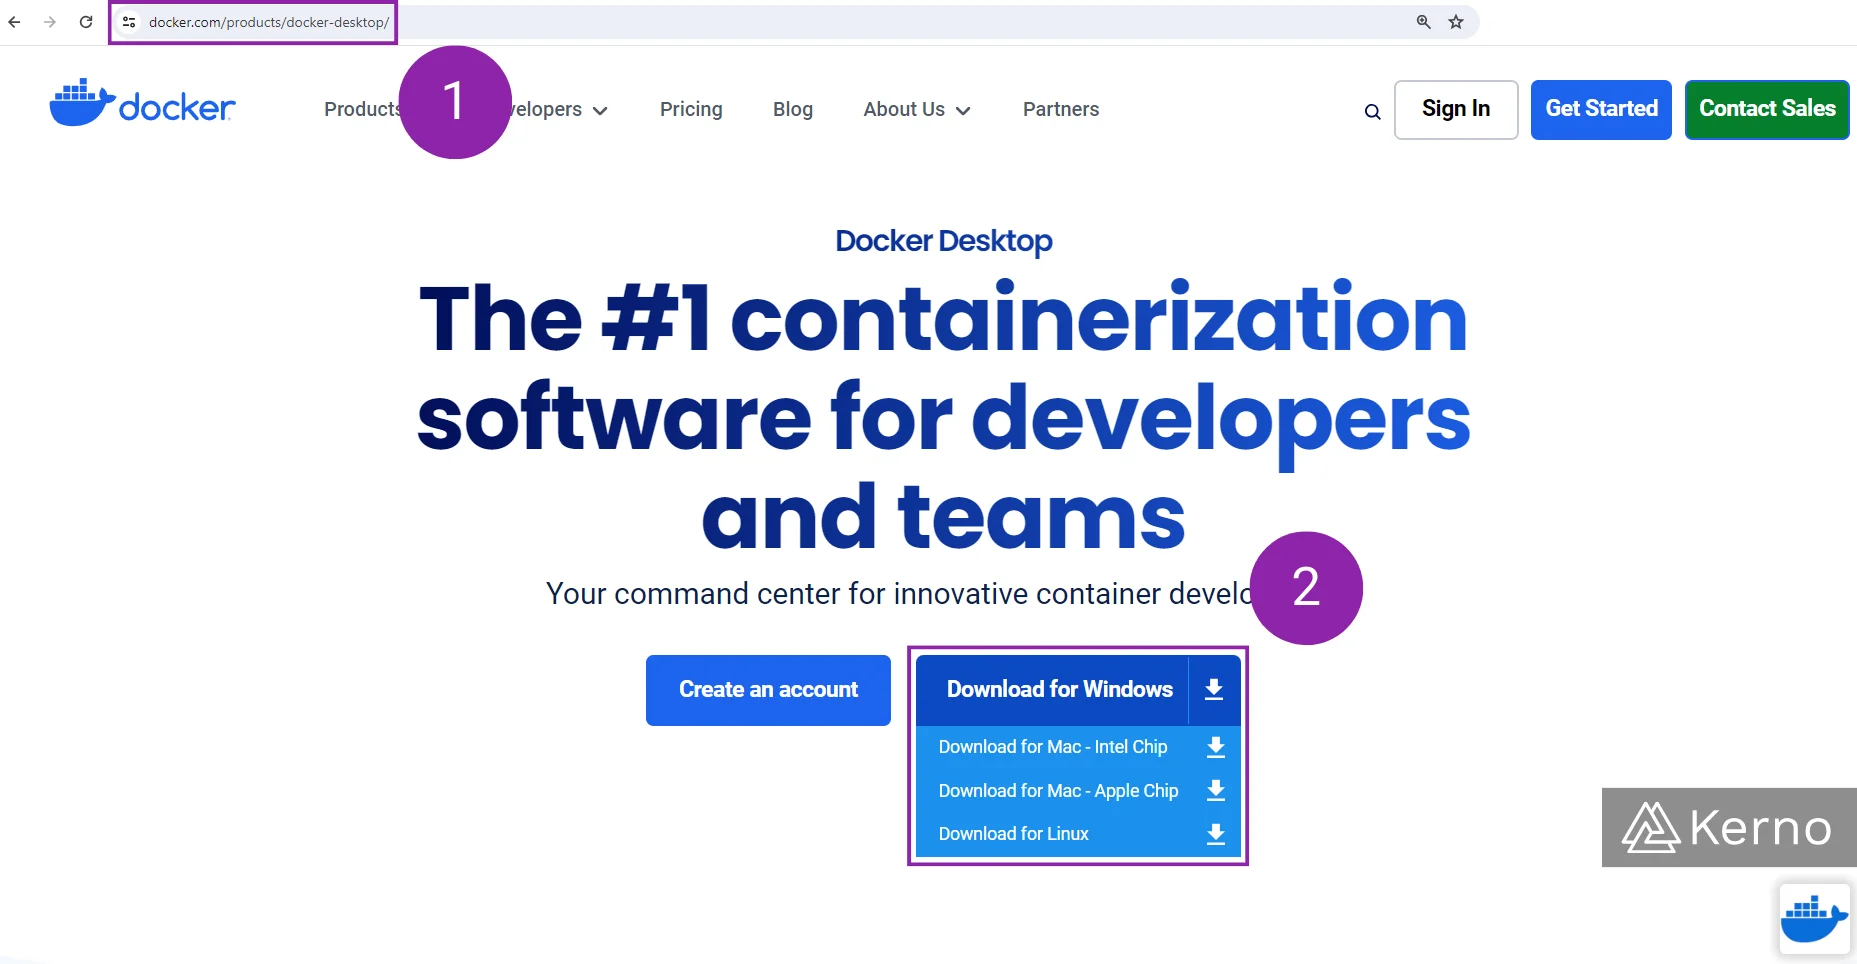Viewport: 1857px width, 964px height.
Task: Open the site search magnifier
Action: pos(1371,111)
